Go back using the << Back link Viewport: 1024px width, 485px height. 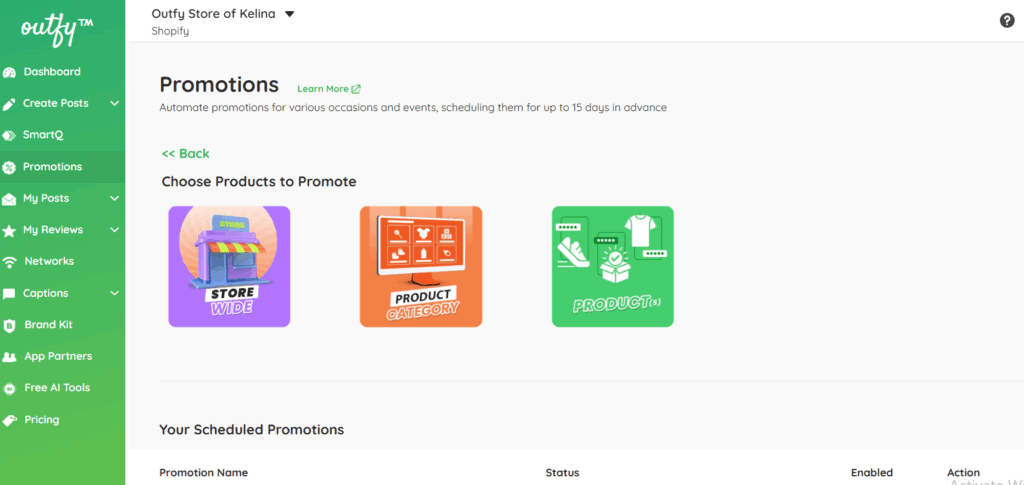tap(186, 153)
